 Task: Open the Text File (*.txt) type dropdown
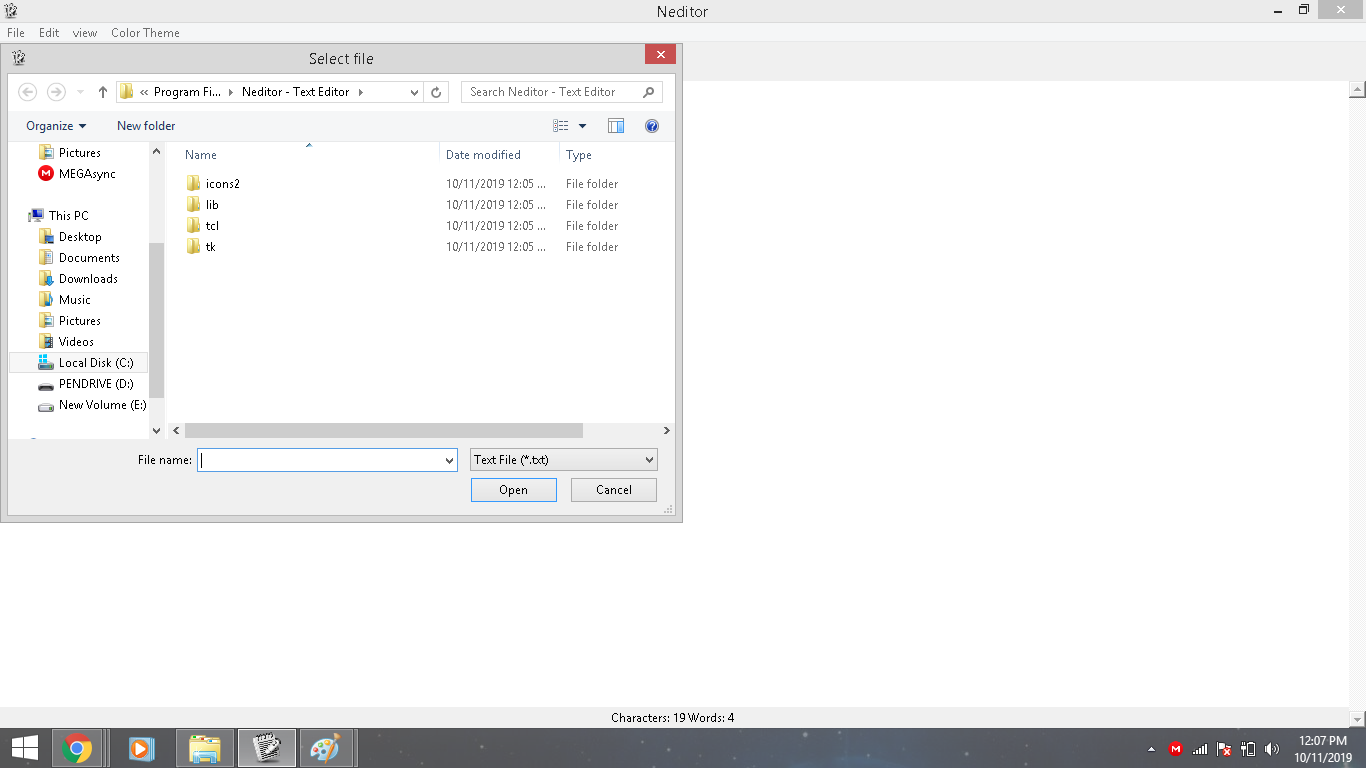pyautogui.click(x=564, y=460)
